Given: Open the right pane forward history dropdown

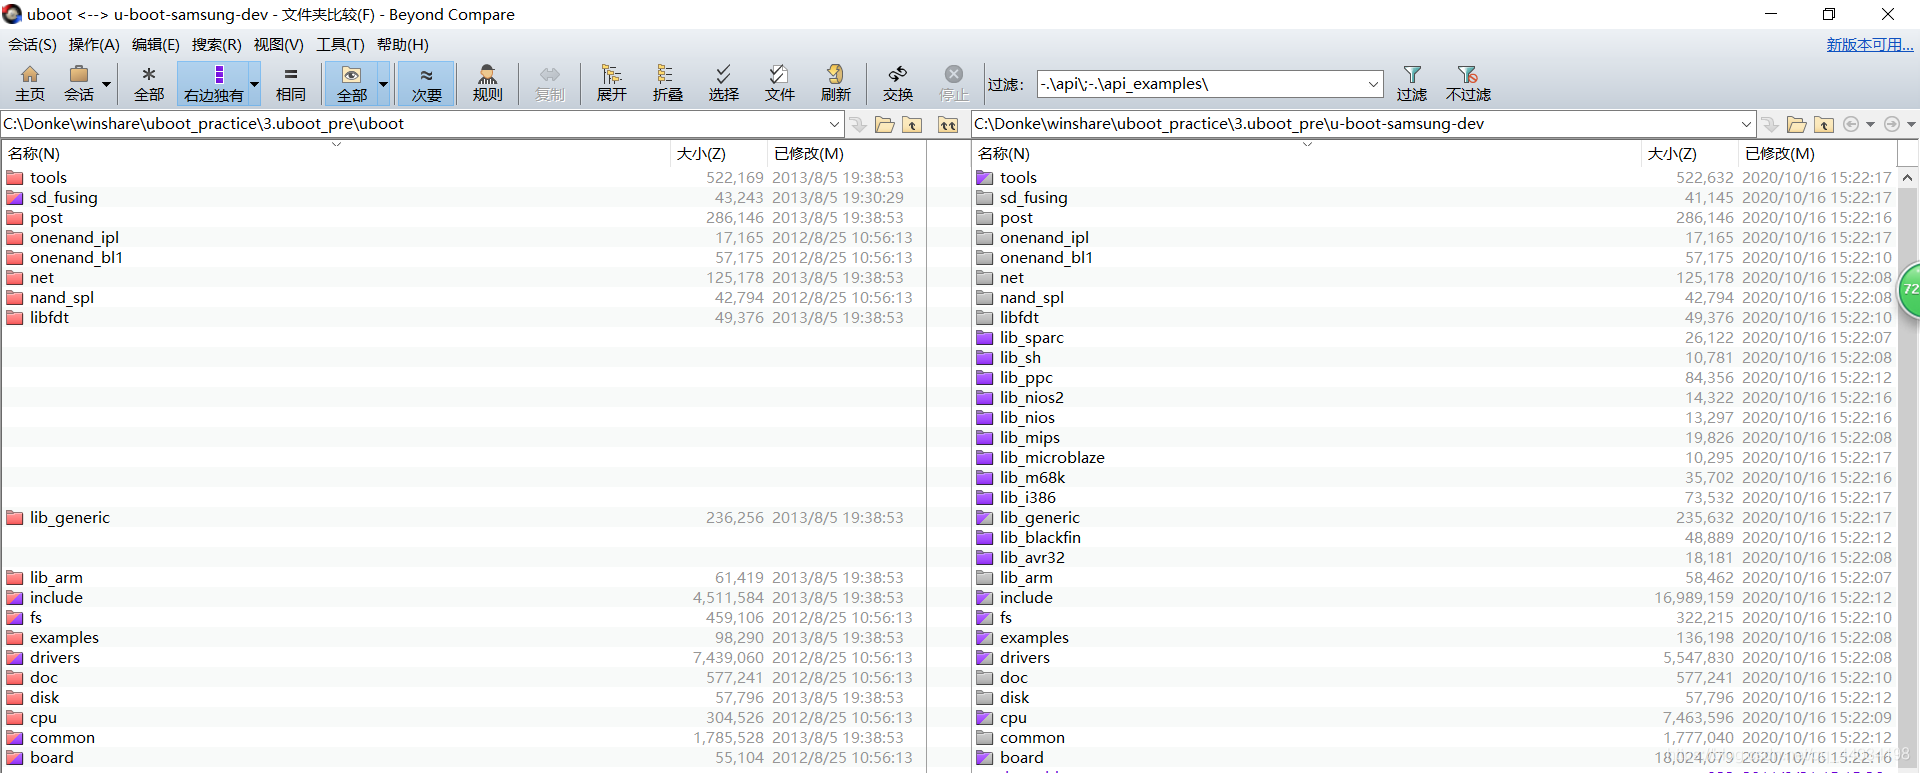Looking at the screenshot, I should (1911, 124).
